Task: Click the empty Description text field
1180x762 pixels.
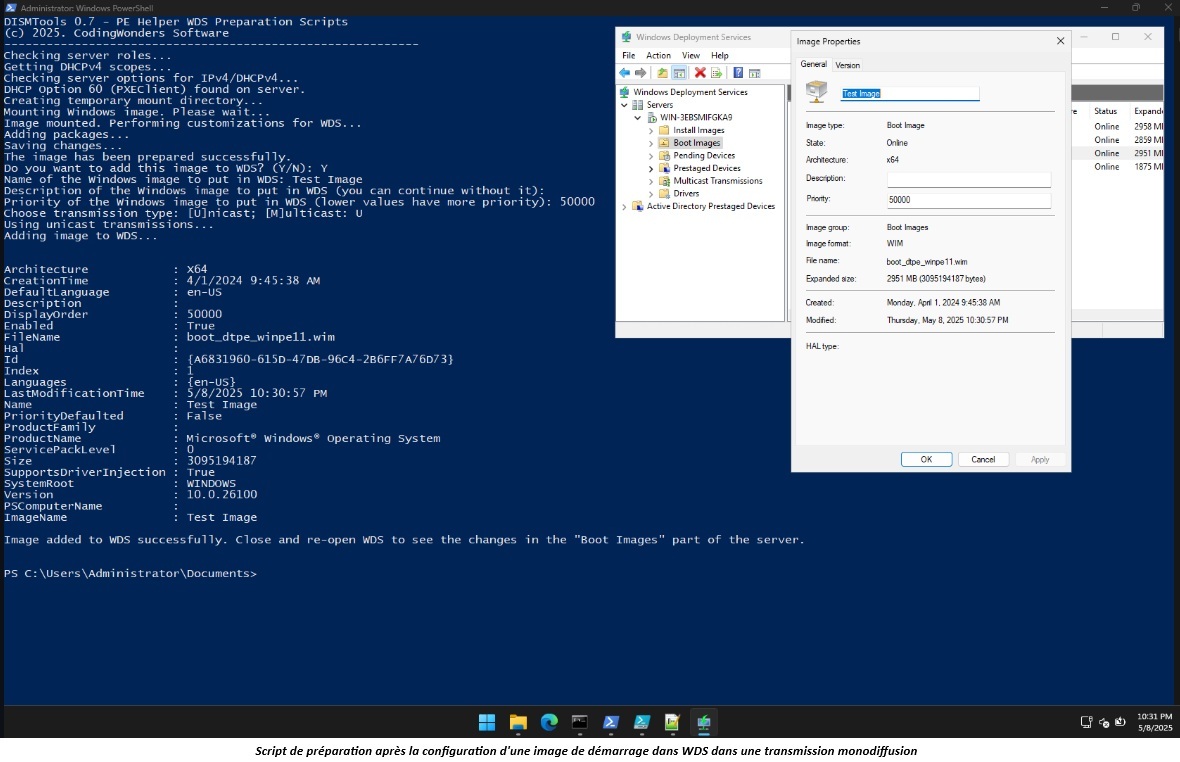Action: click(968, 179)
